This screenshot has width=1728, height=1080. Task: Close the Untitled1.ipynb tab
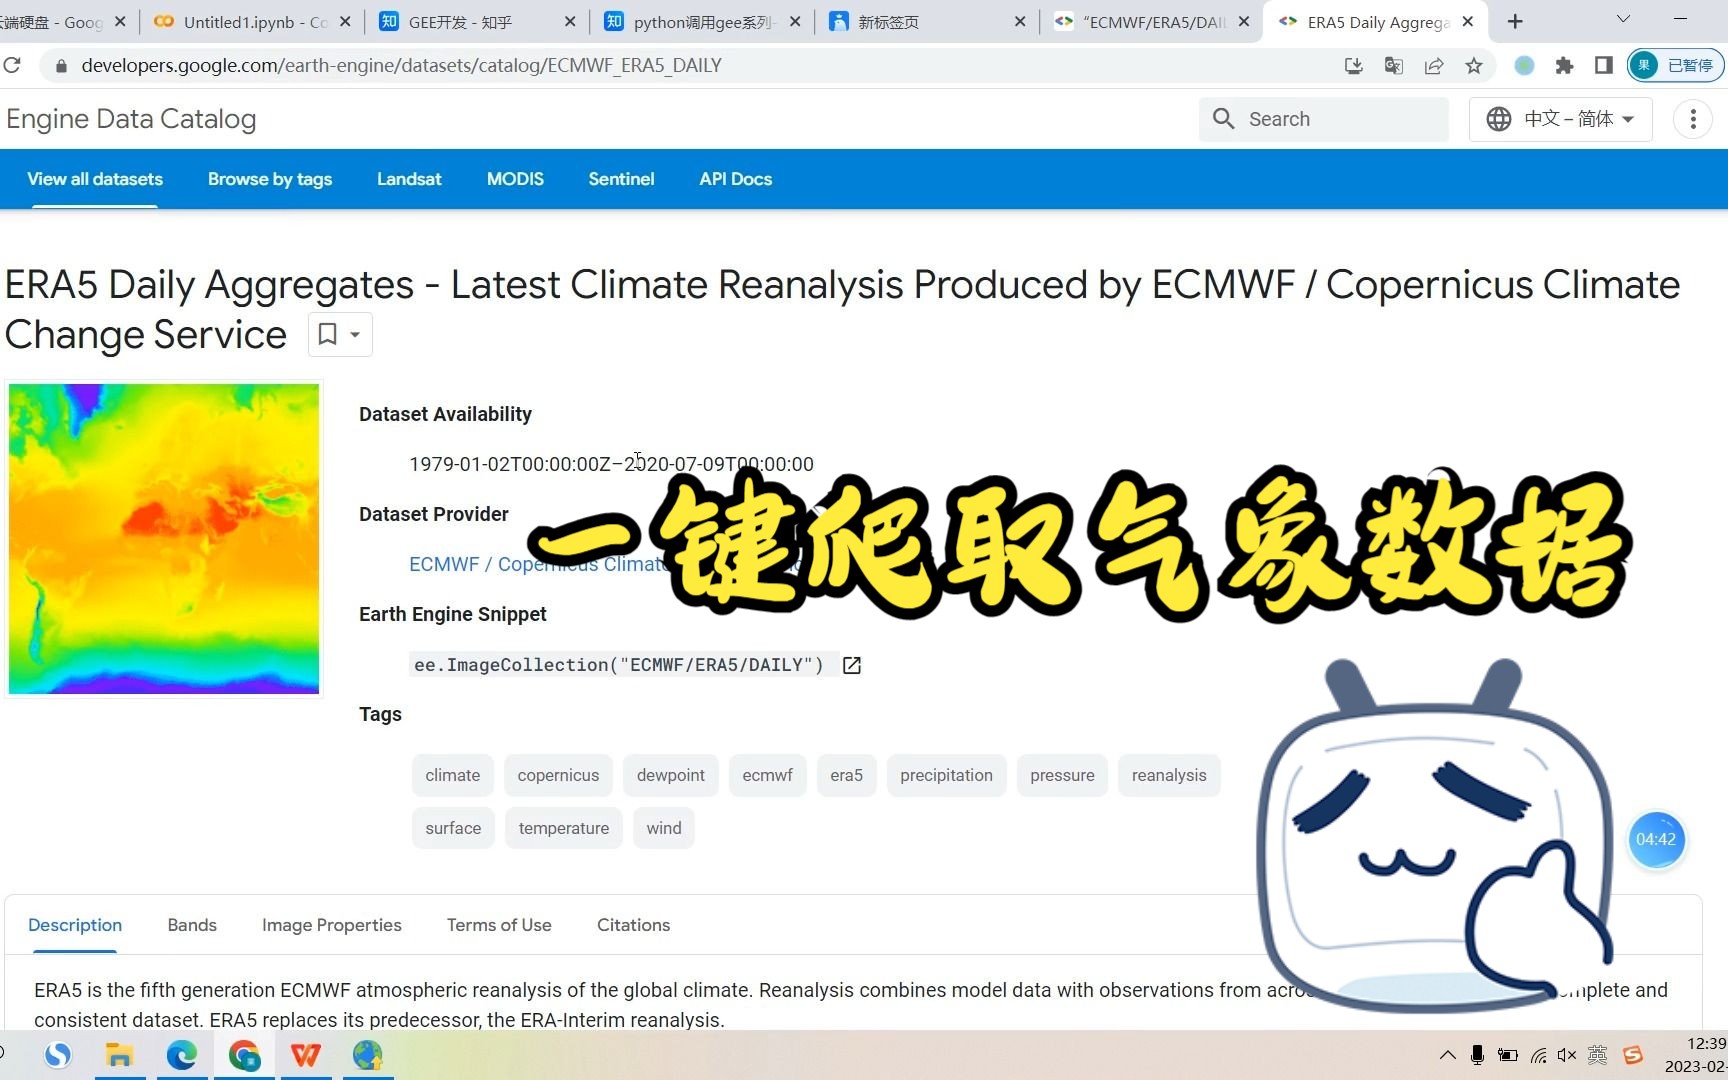click(x=345, y=21)
